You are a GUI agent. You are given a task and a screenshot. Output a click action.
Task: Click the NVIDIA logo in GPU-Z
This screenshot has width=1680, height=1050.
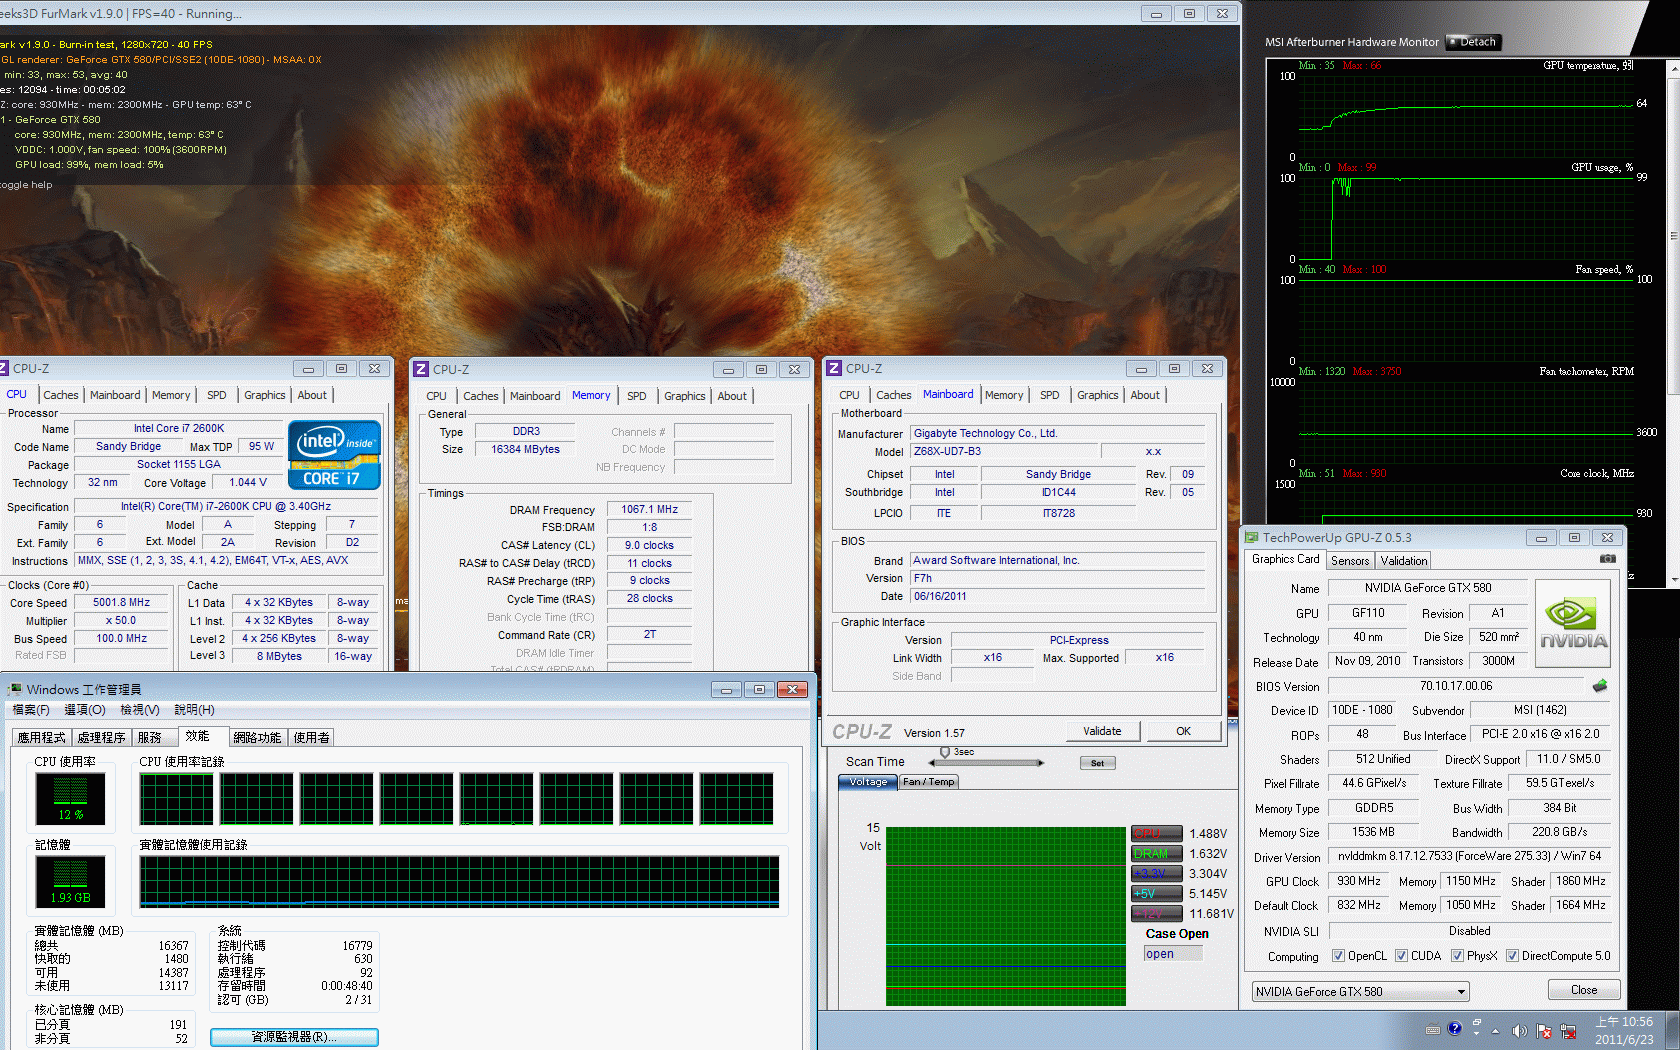(1573, 625)
